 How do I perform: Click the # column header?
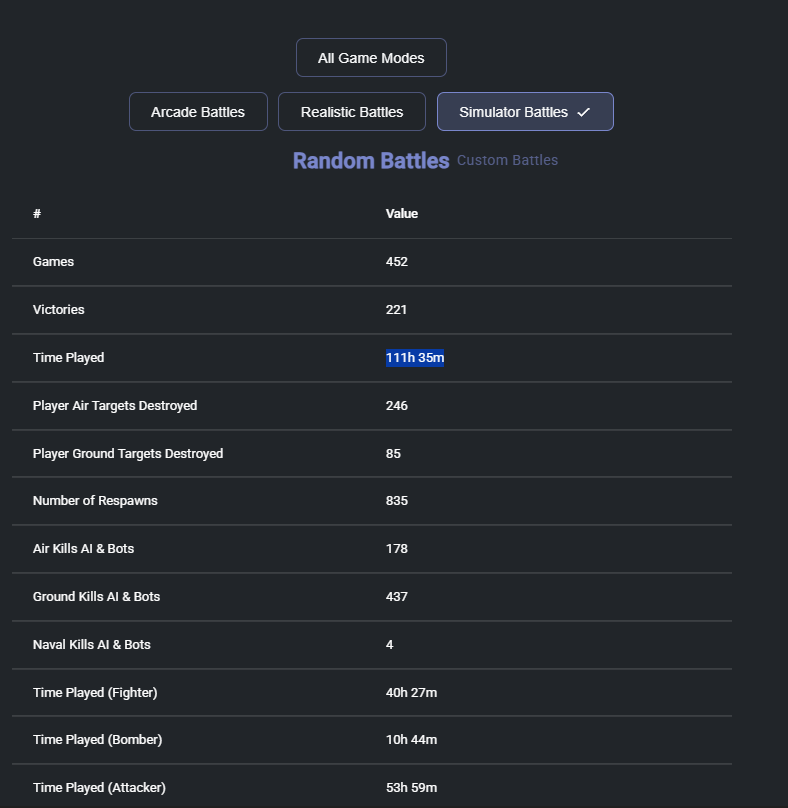tap(37, 214)
